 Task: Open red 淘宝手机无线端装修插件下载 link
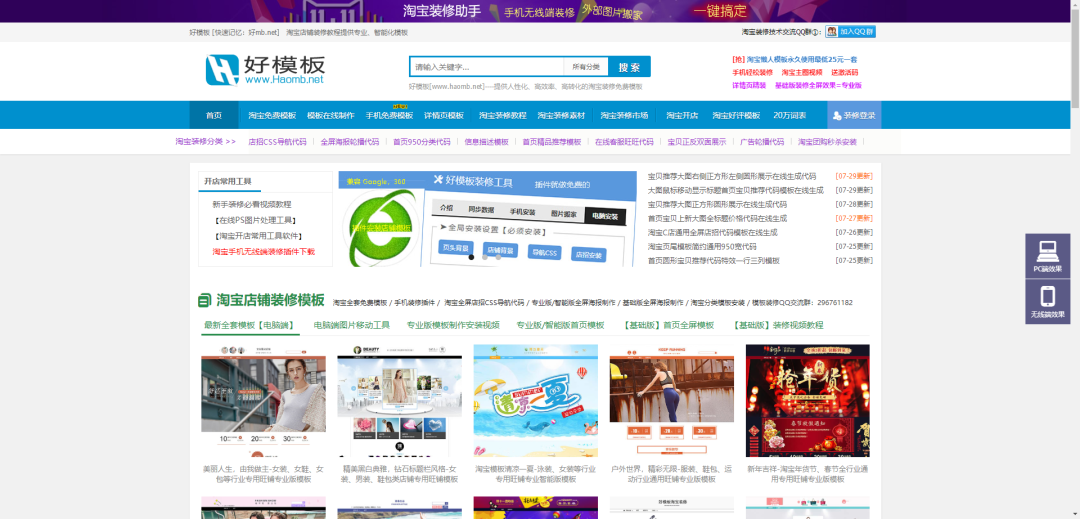(263, 252)
